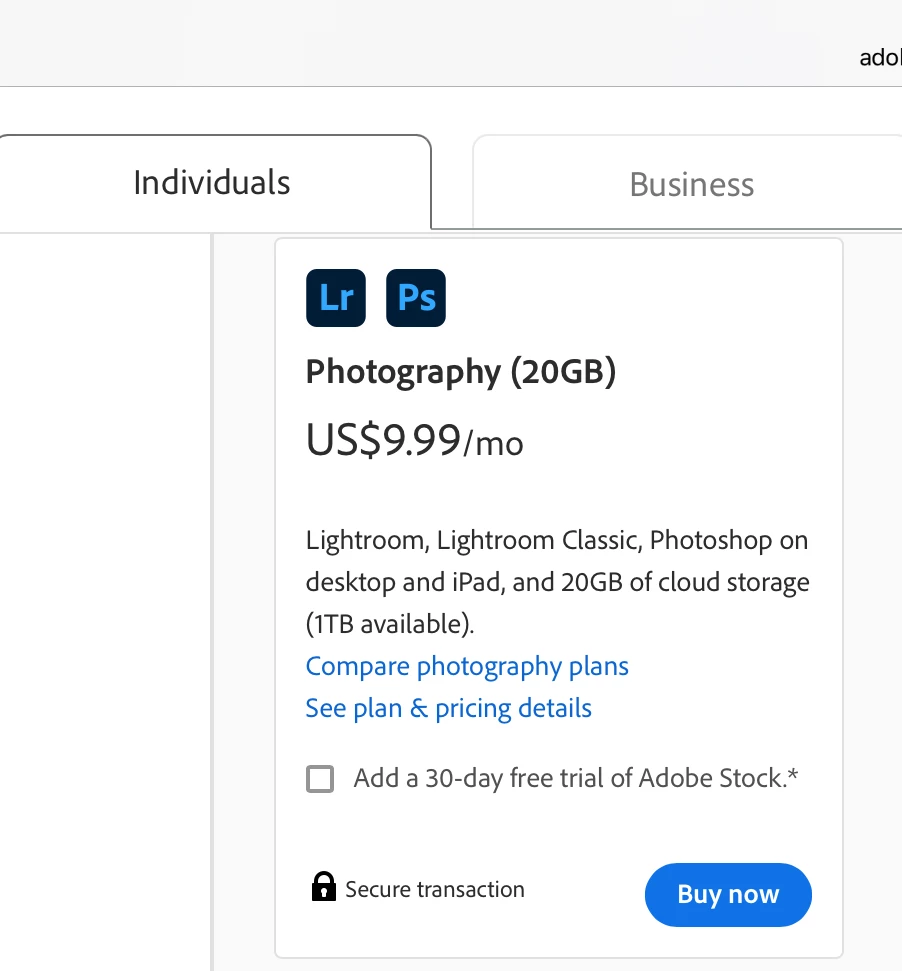Image resolution: width=902 pixels, height=971 pixels.
Task: Click the padlock secure transaction icon
Action: (323, 886)
